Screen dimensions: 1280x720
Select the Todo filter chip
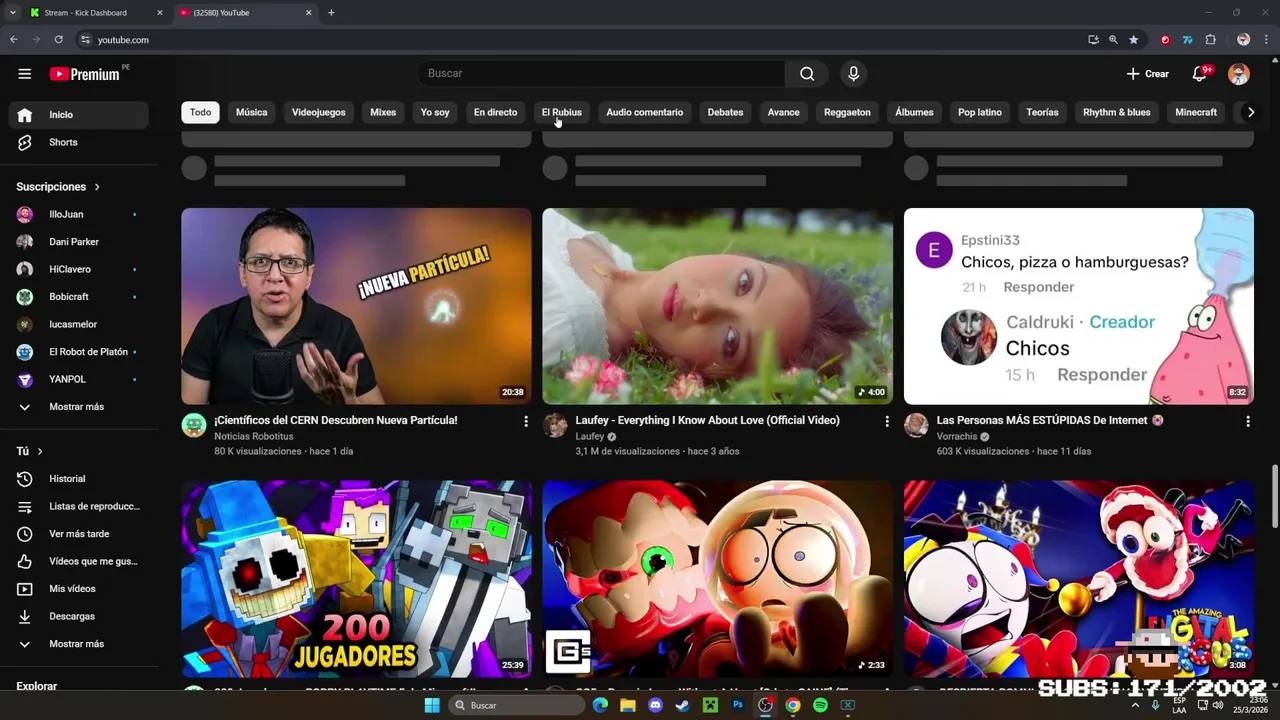tap(201, 112)
